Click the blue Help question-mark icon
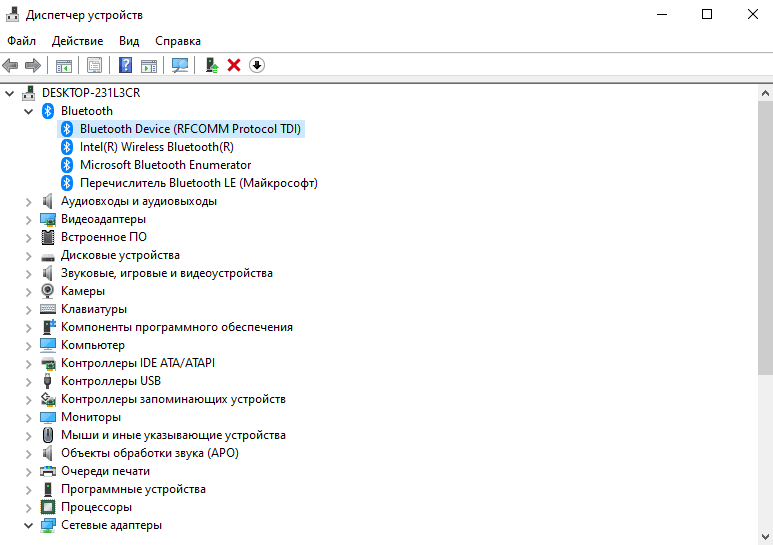The height and width of the screenshot is (545, 773). [126, 65]
